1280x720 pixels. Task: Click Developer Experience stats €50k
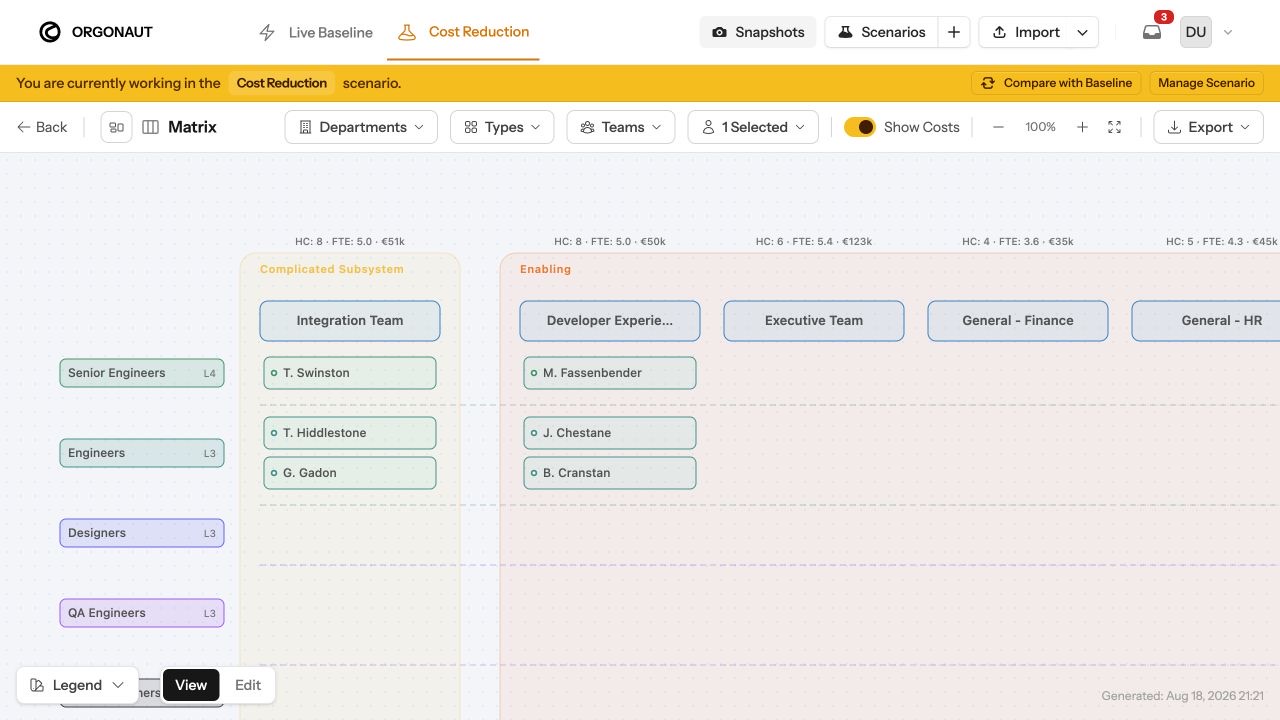point(610,242)
